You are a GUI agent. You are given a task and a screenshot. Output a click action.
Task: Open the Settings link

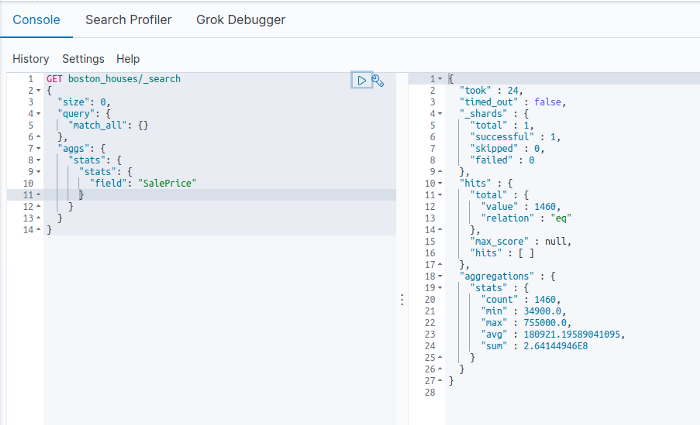click(x=83, y=59)
